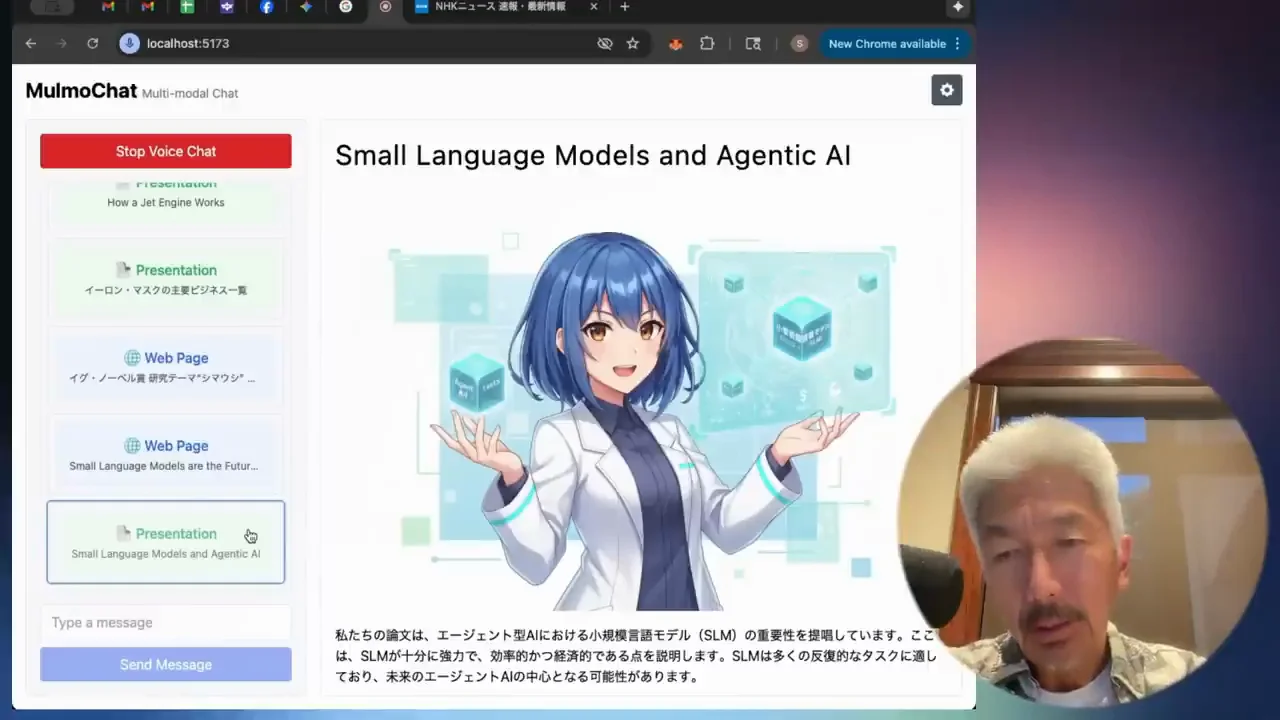
Task: Click the localhost:5173 address bar
Action: (x=380, y=43)
